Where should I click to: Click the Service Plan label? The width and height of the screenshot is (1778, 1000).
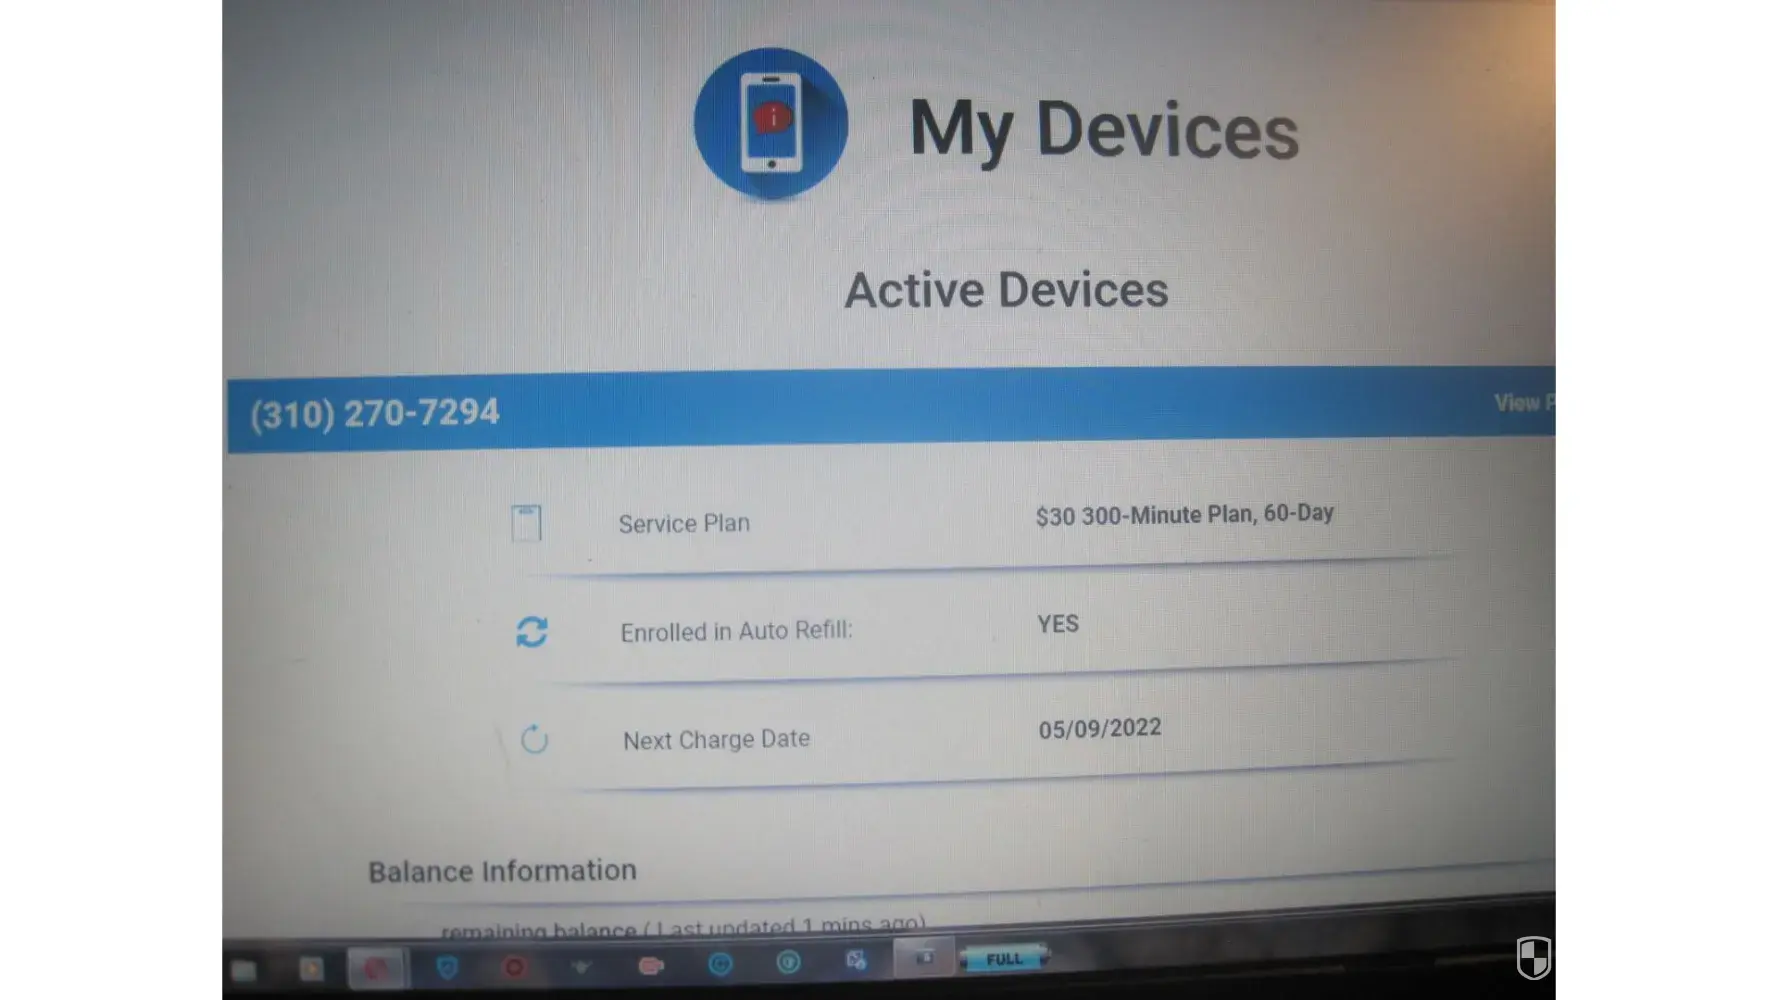click(x=684, y=523)
